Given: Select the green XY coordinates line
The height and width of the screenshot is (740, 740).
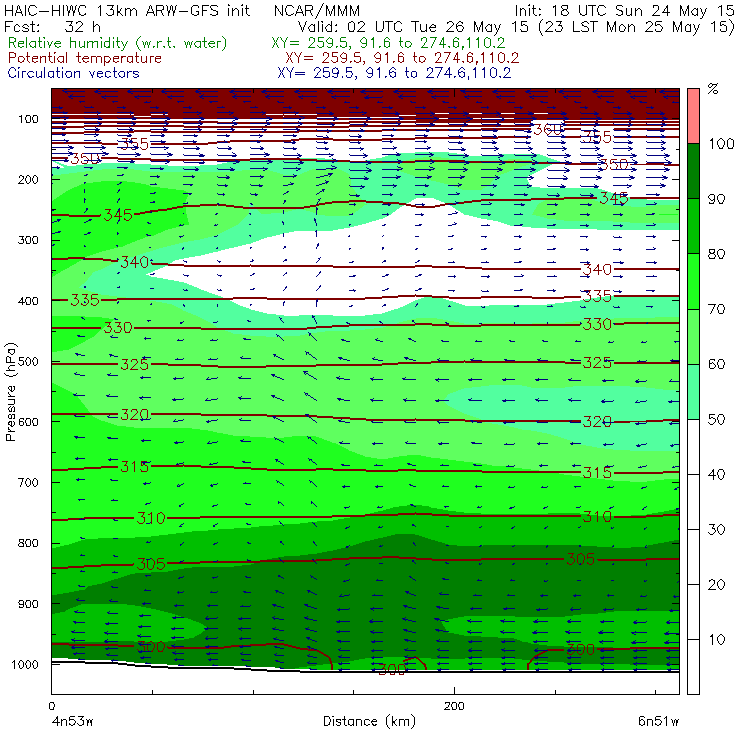Looking at the screenshot, I should (388, 43).
